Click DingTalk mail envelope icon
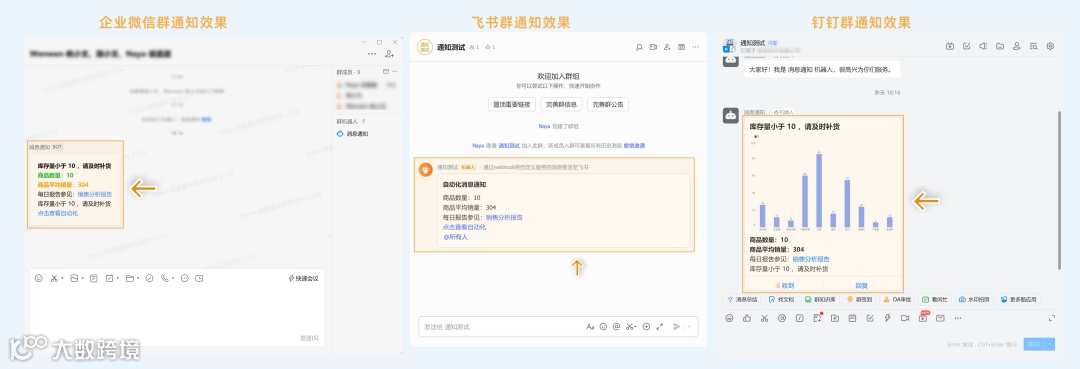 click(940, 318)
